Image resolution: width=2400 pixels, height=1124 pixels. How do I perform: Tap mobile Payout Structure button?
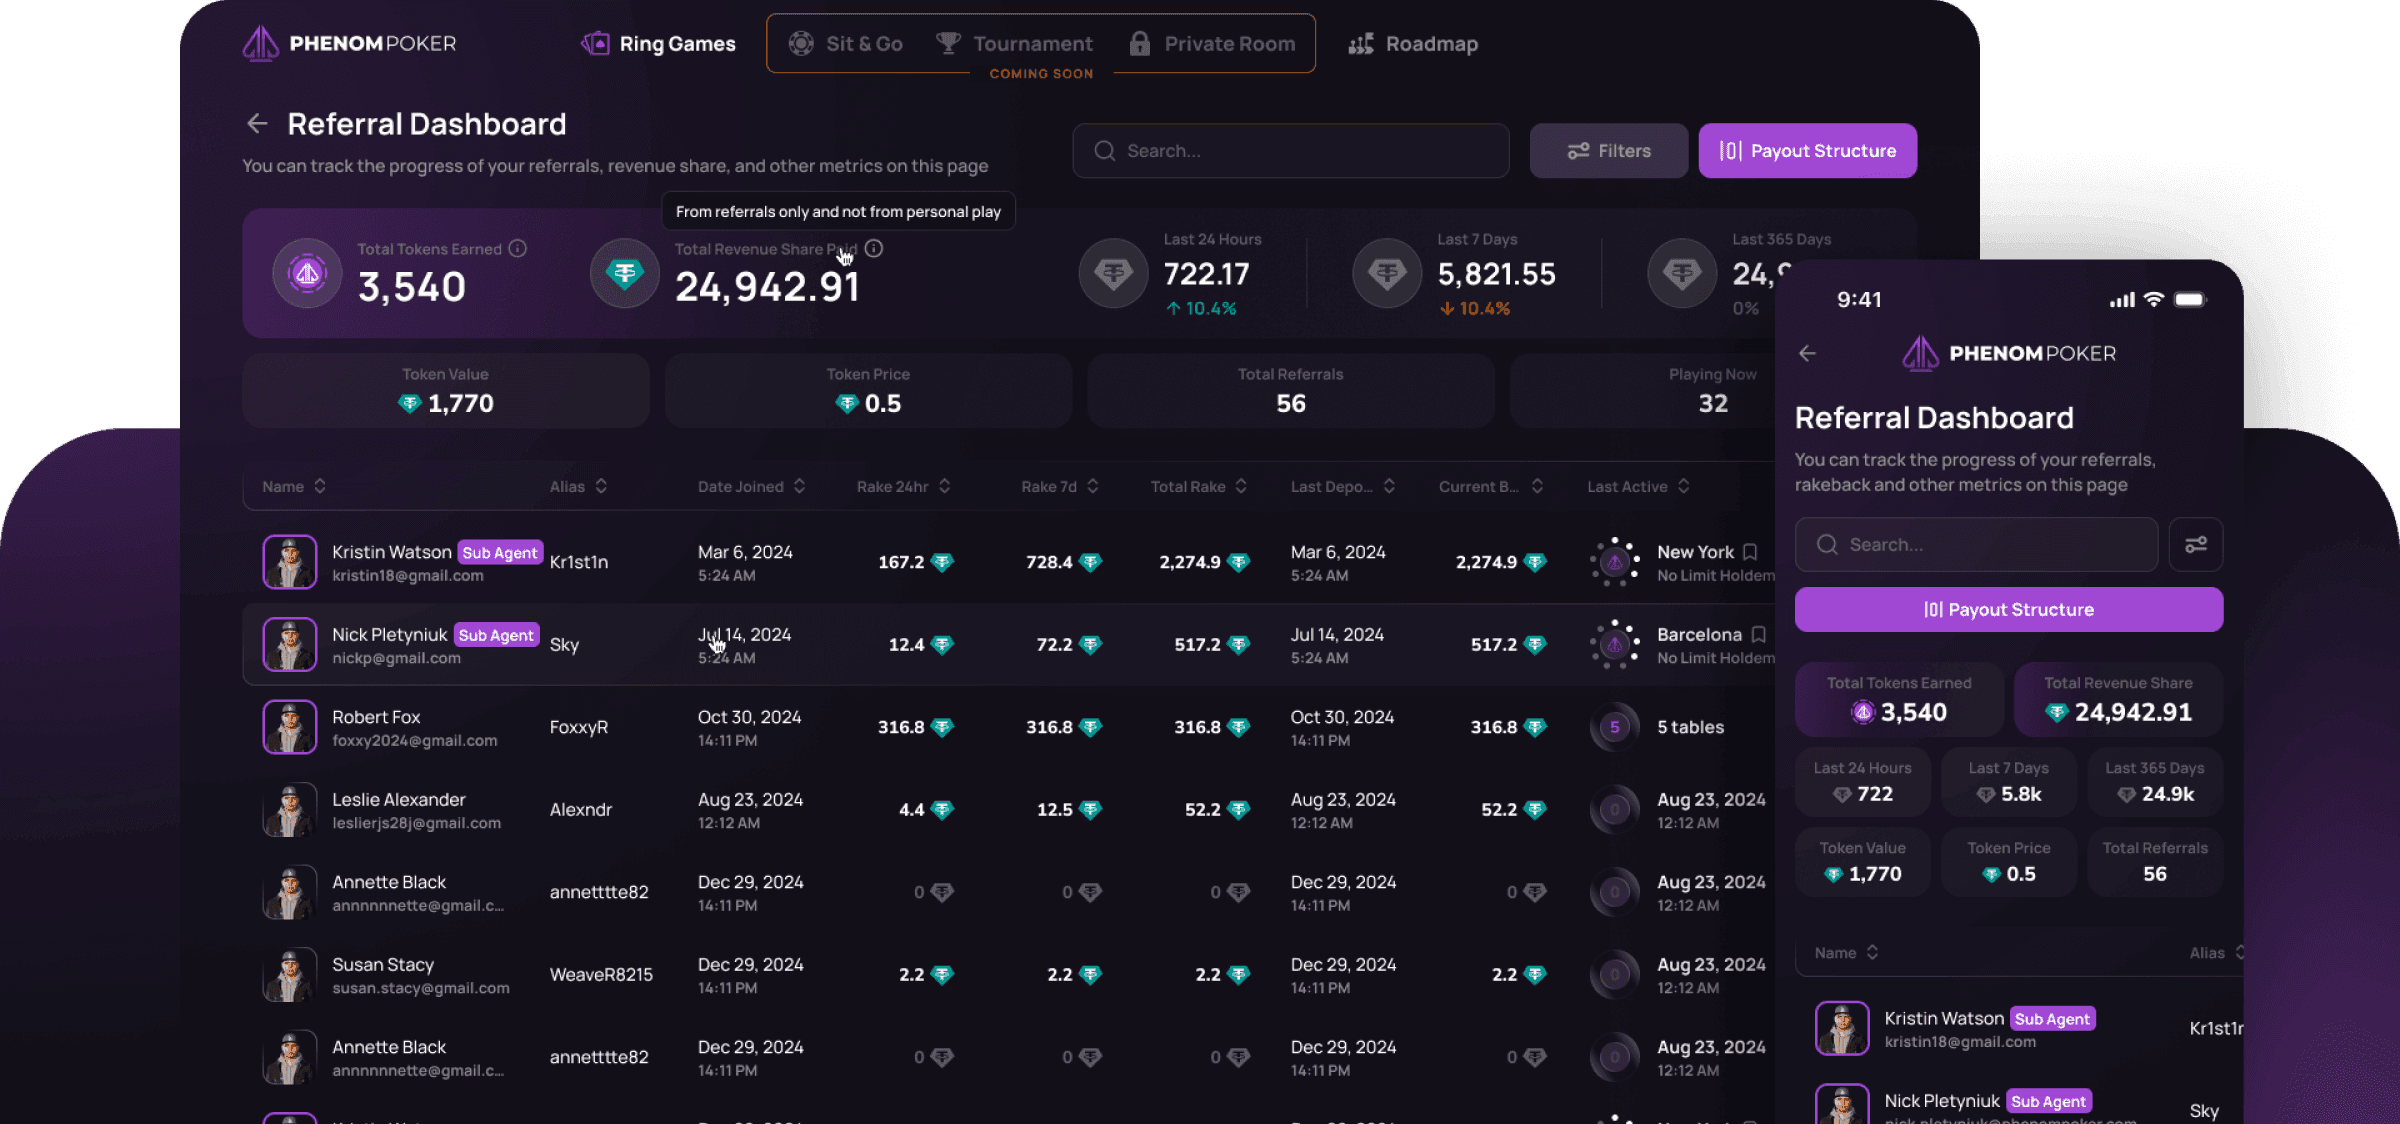tap(2008, 609)
